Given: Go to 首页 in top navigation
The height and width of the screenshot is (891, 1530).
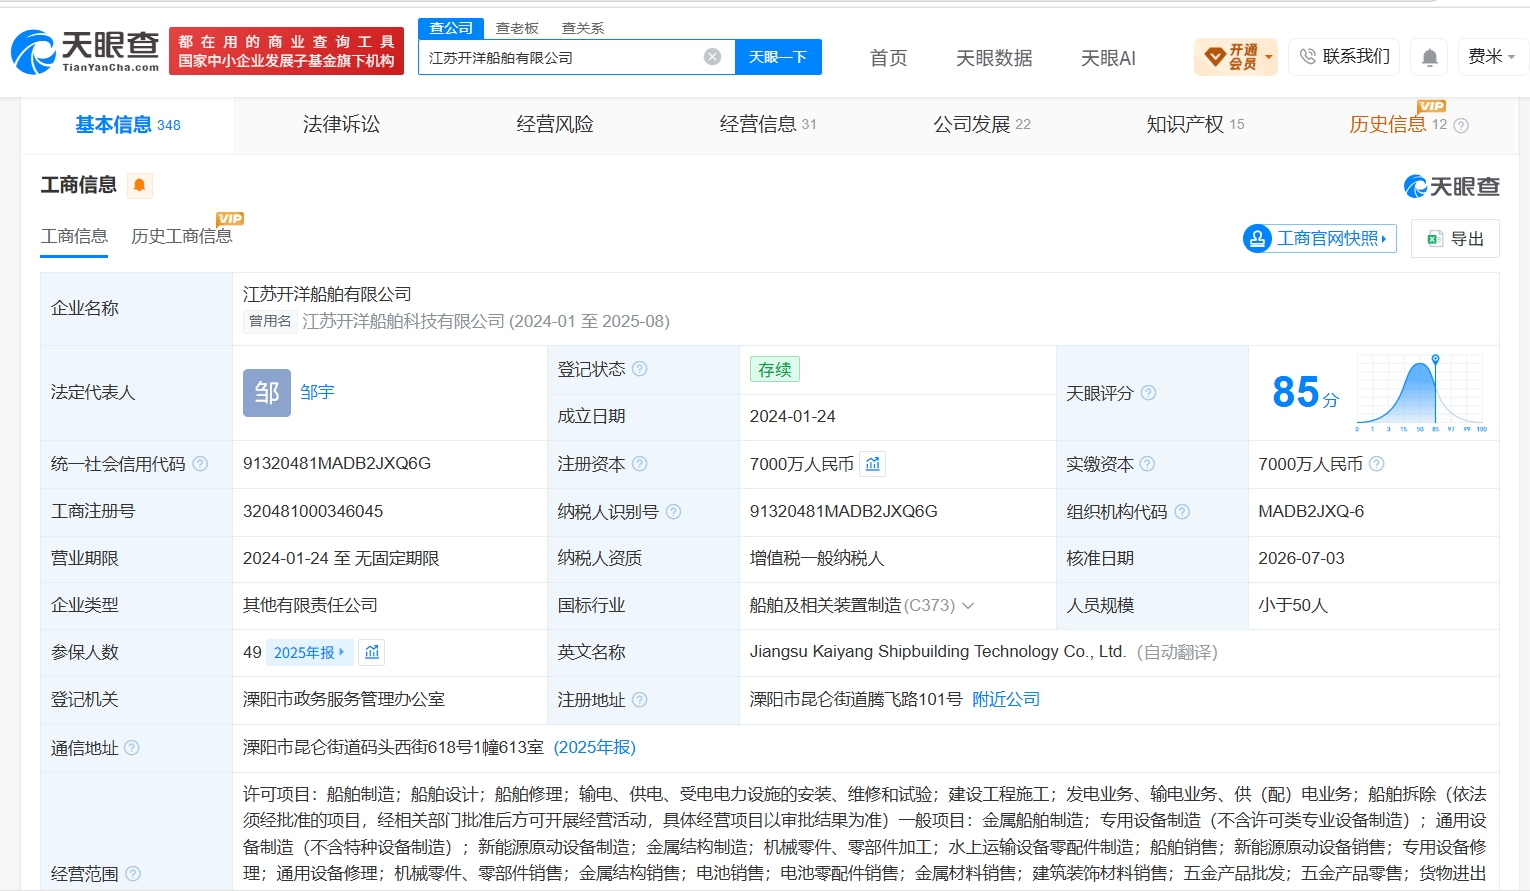Looking at the screenshot, I should 888,58.
